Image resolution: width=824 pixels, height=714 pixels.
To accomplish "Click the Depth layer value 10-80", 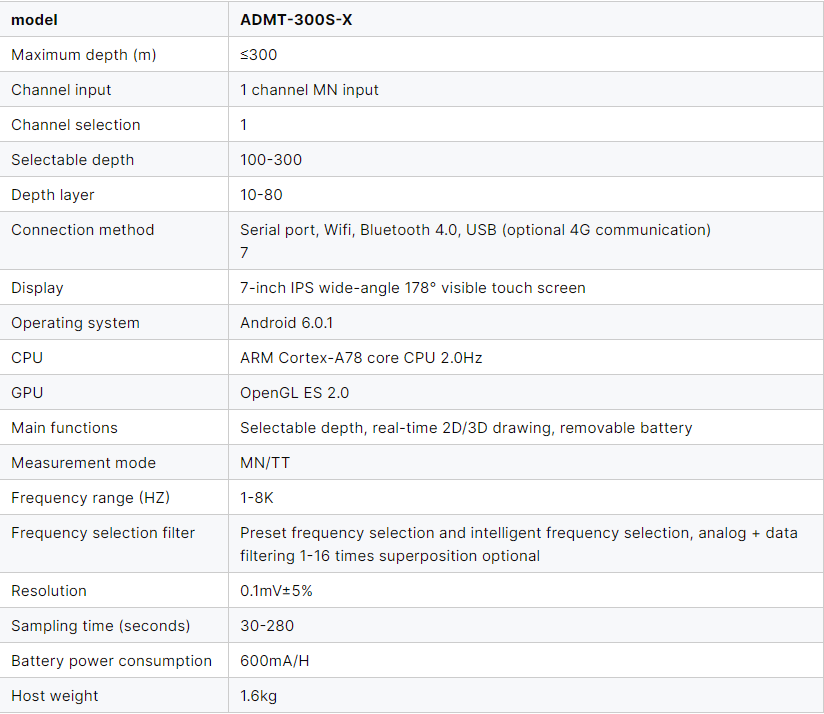I will 261,195.
